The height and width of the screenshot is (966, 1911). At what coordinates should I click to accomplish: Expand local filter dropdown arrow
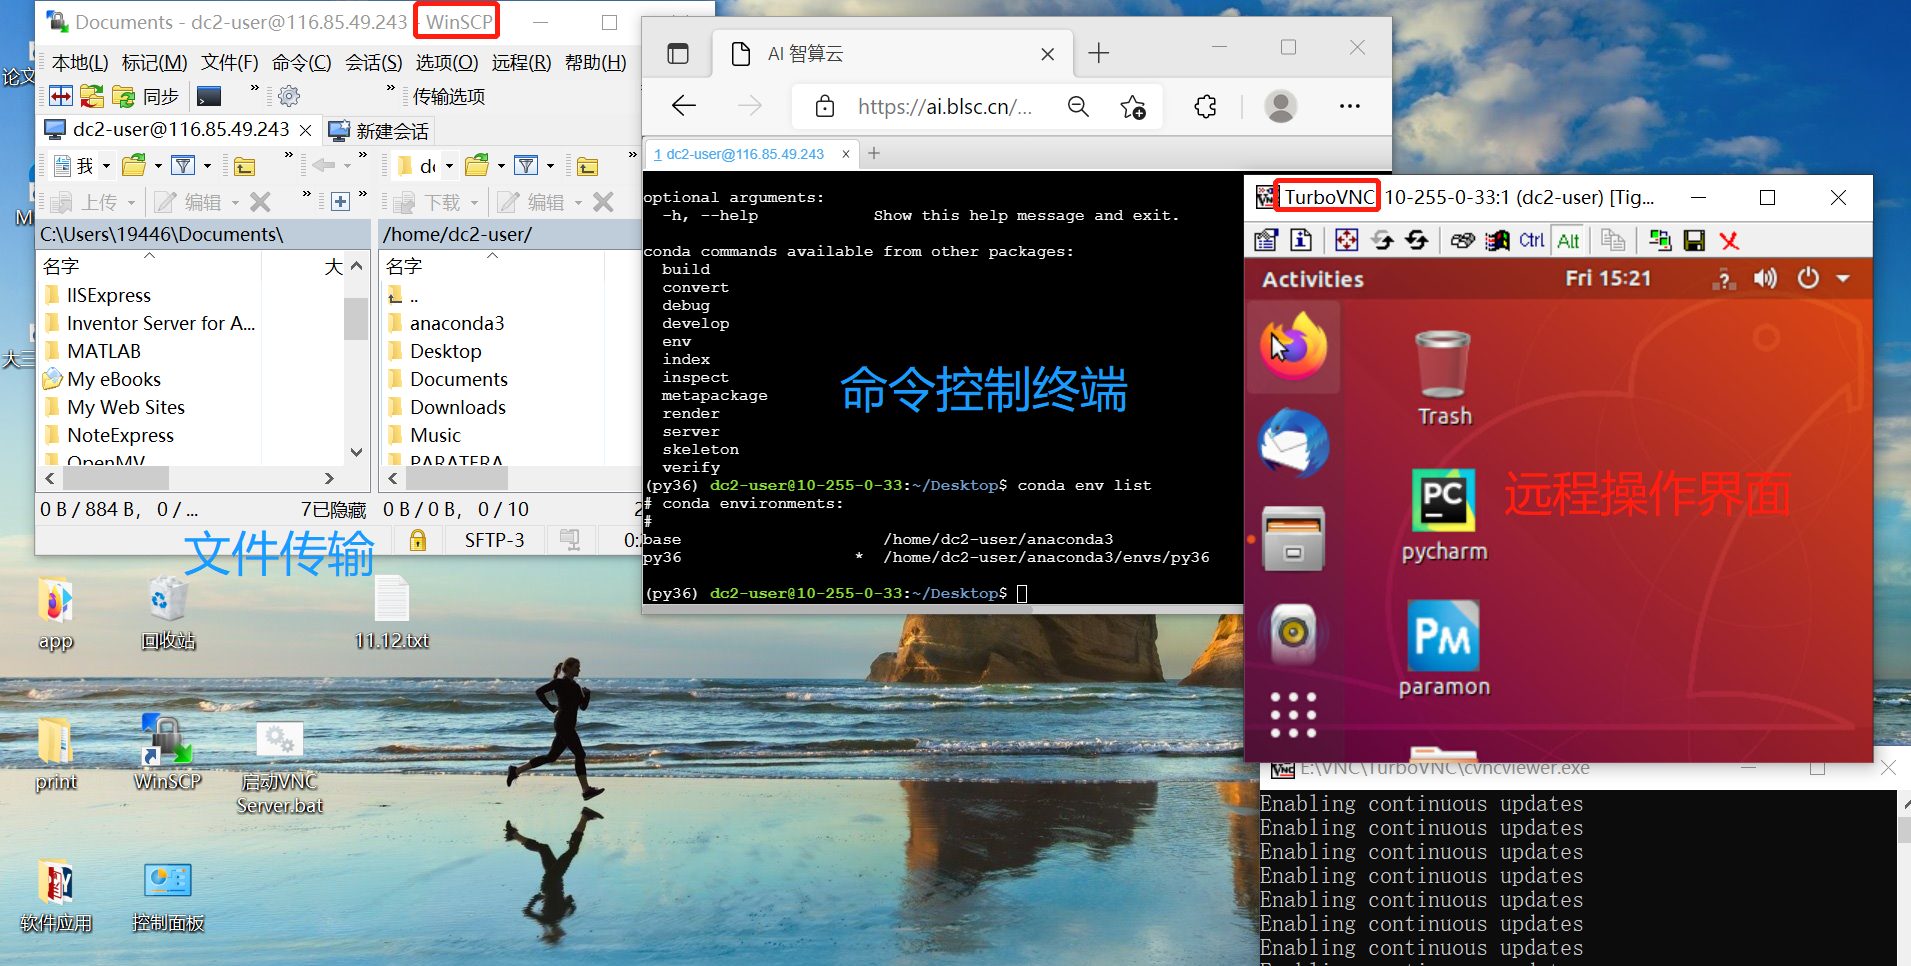click(x=208, y=166)
